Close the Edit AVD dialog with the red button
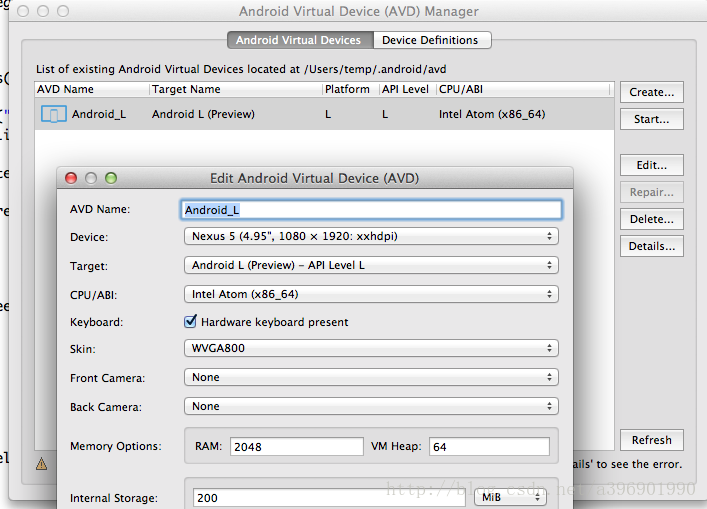The height and width of the screenshot is (509, 707). click(71, 178)
